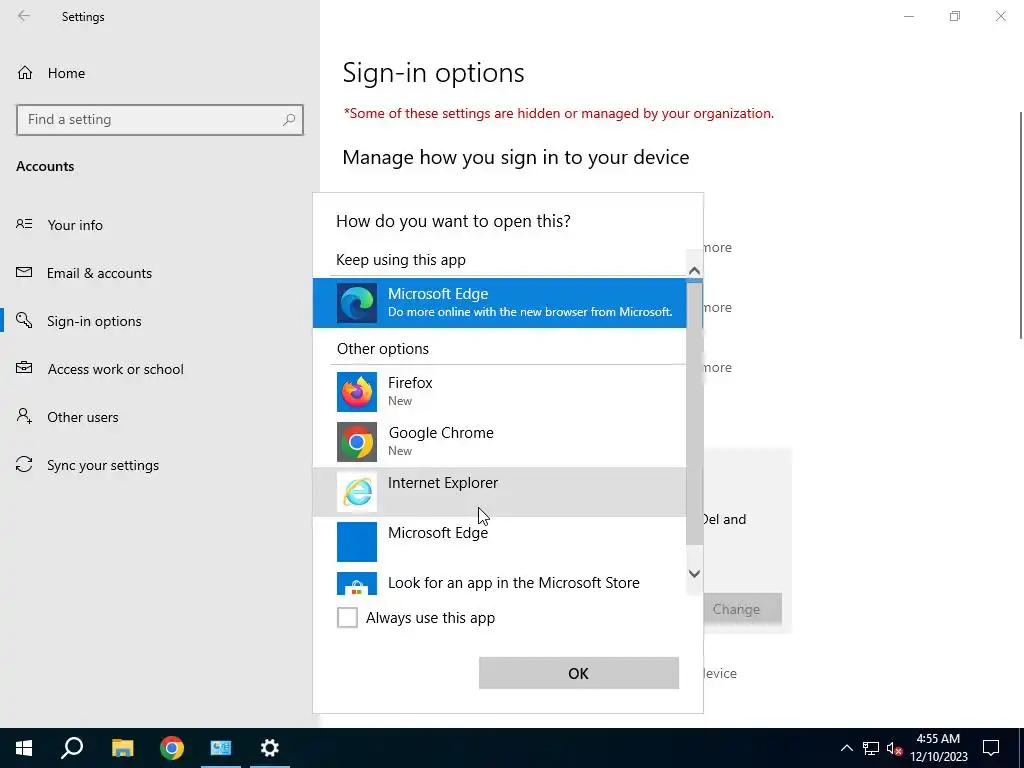This screenshot has width=1024, height=768.
Task: Go to Email & accounts
Action: pyautogui.click(x=99, y=273)
